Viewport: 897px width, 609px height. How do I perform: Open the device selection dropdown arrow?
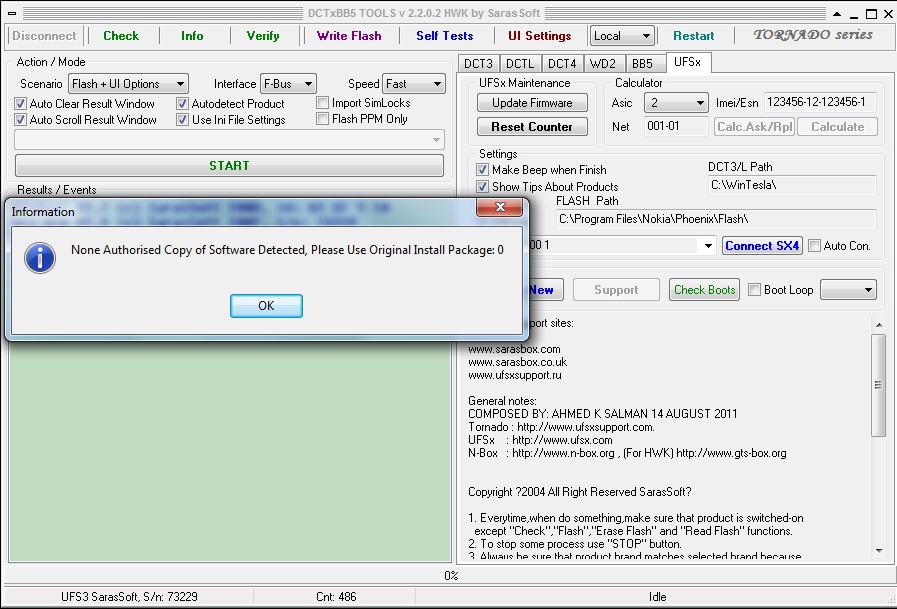[x=708, y=246]
